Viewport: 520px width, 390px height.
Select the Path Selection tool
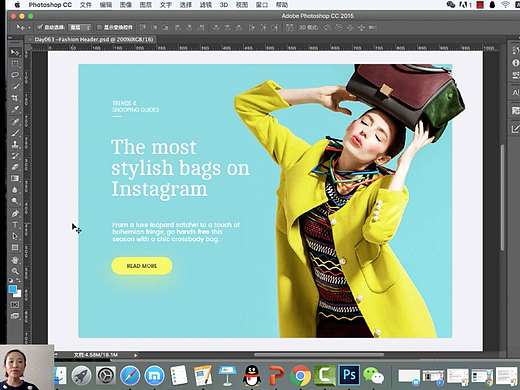[x=15, y=236]
